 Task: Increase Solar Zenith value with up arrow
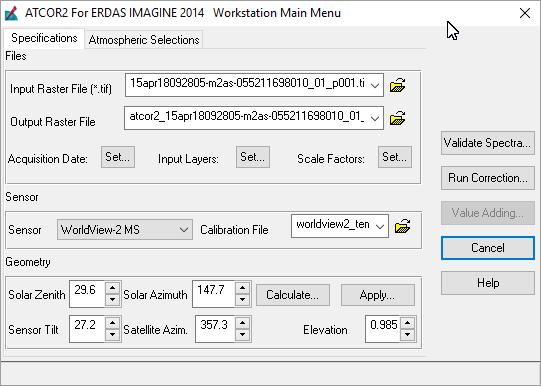pos(112,288)
